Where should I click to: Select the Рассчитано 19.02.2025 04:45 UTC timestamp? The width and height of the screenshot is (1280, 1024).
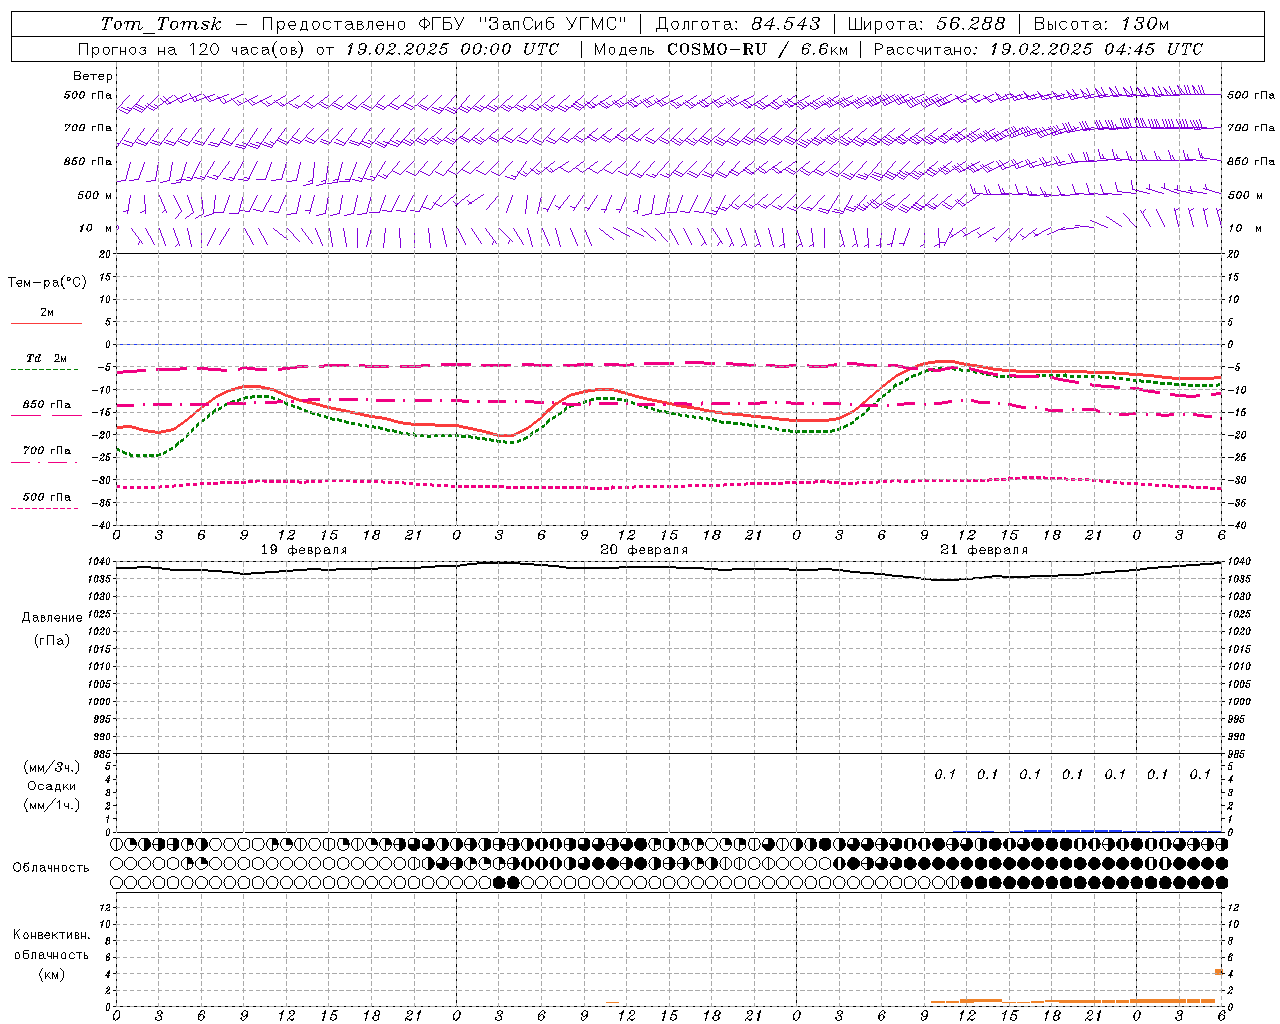pos(1038,49)
